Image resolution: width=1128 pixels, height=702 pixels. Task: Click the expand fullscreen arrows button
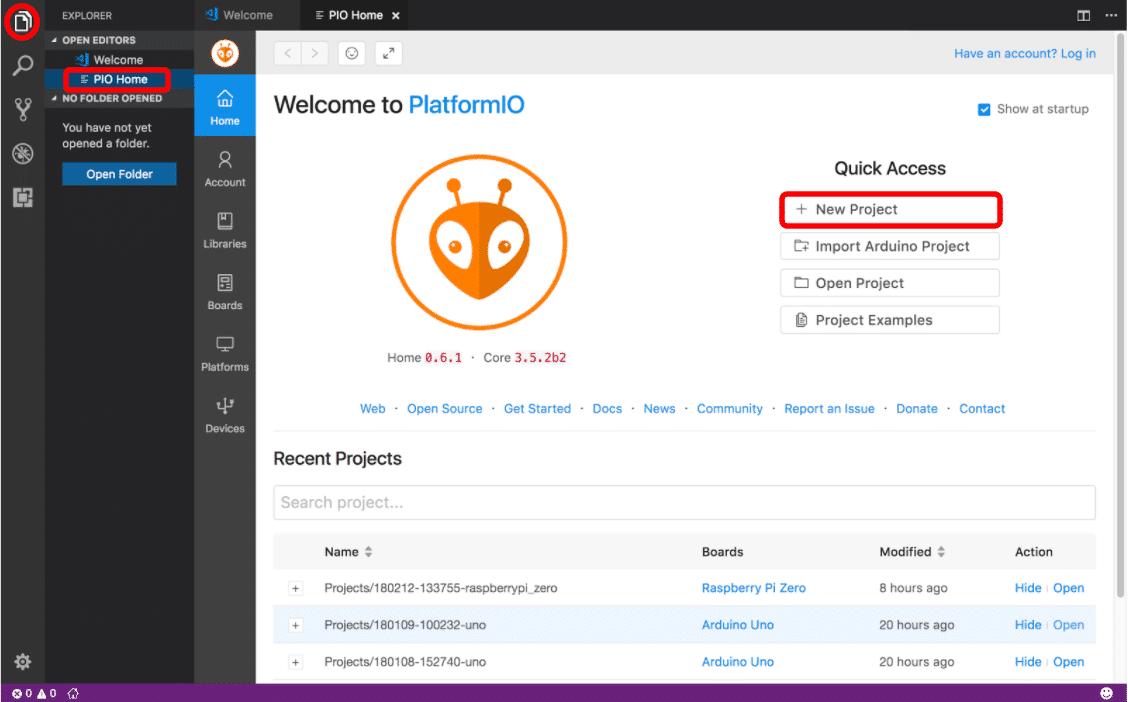(388, 53)
